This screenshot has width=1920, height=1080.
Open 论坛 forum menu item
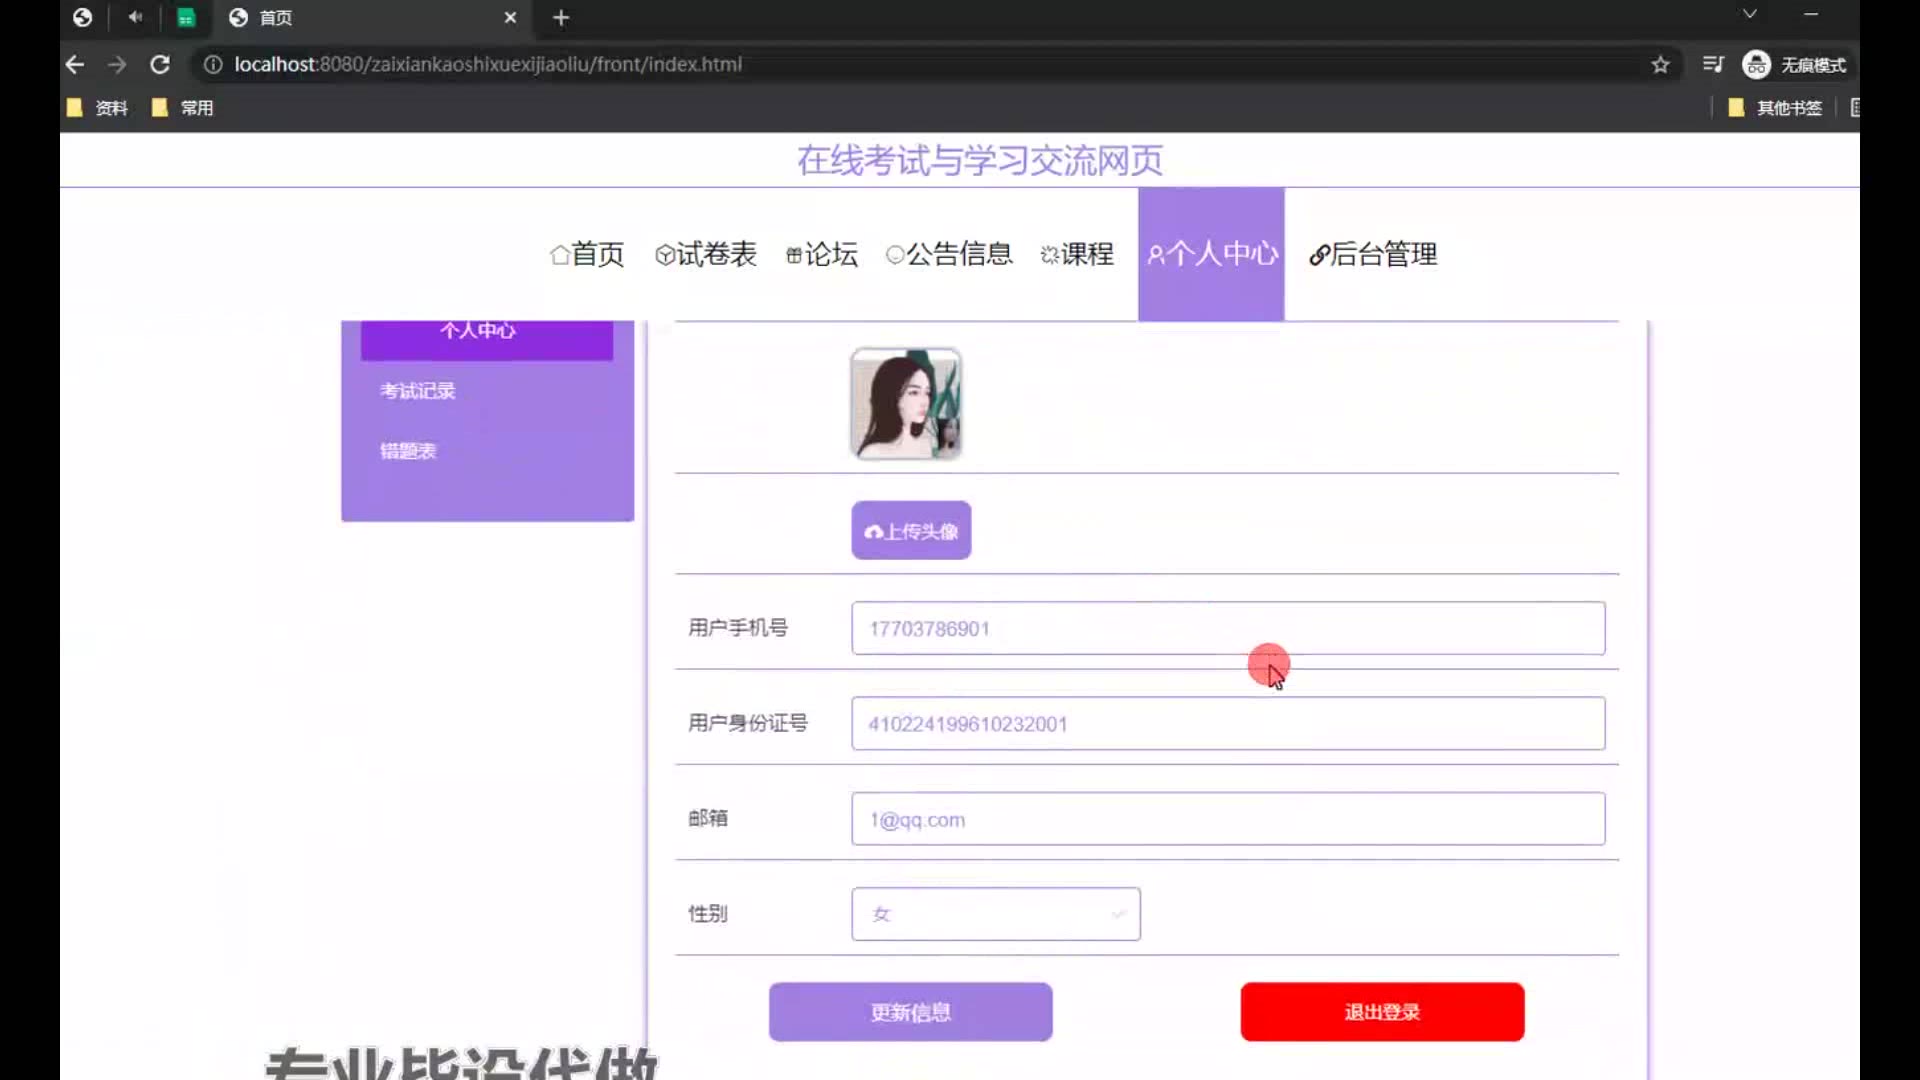tap(822, 254)
